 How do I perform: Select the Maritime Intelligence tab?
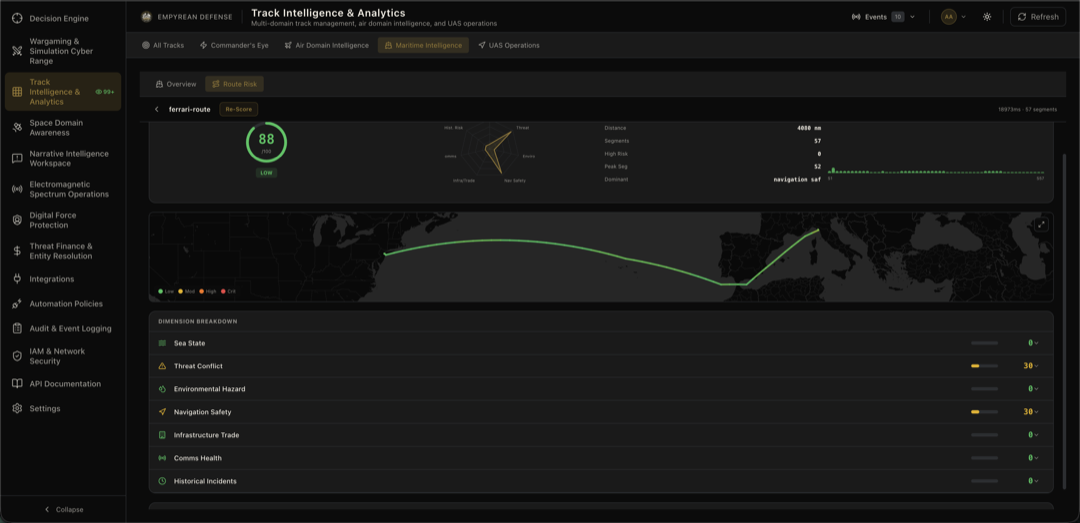pos(424,45)
